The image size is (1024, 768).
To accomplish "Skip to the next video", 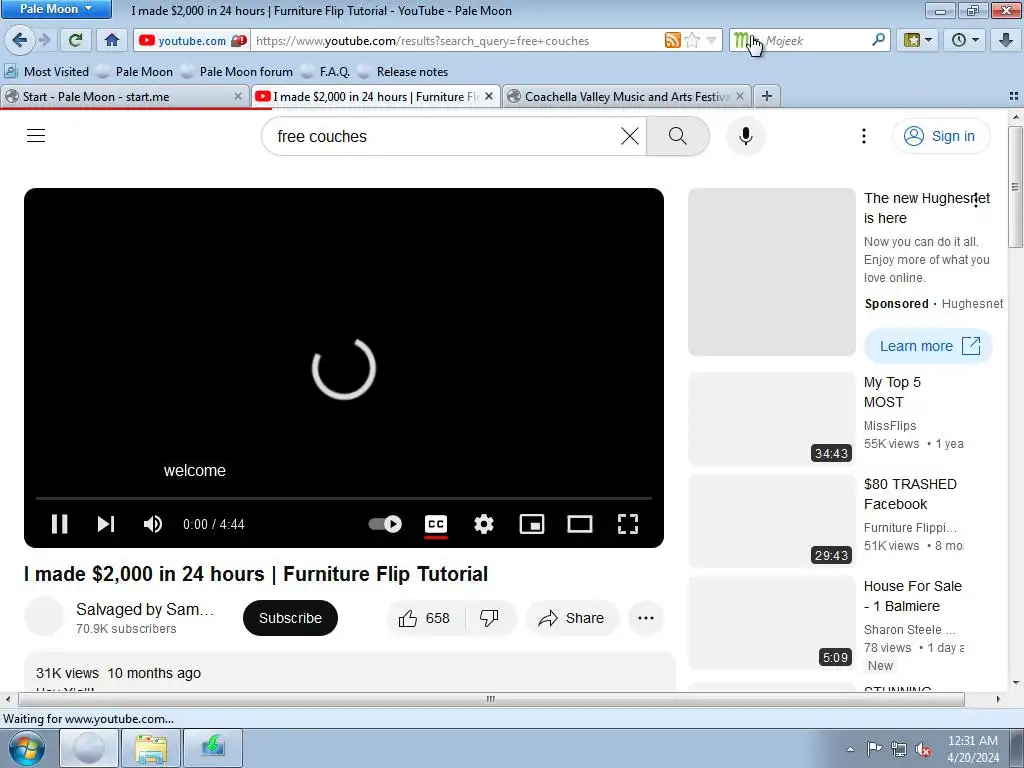I will click(106, 524).
